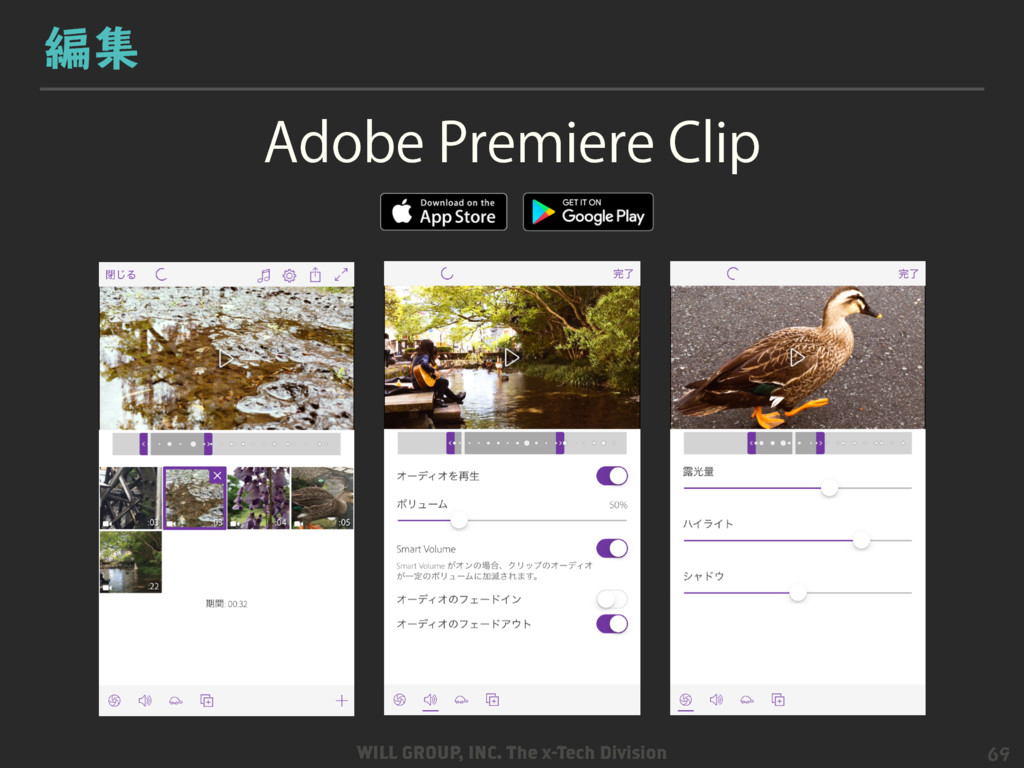Click undo icon in right phone screen

click(732, 274)
